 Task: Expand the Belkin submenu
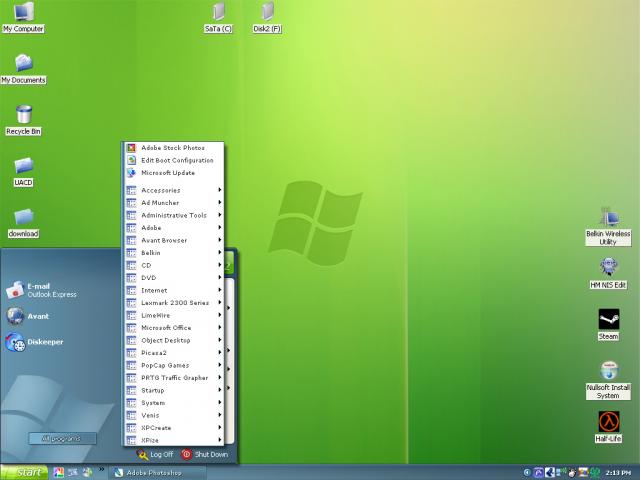173,253
